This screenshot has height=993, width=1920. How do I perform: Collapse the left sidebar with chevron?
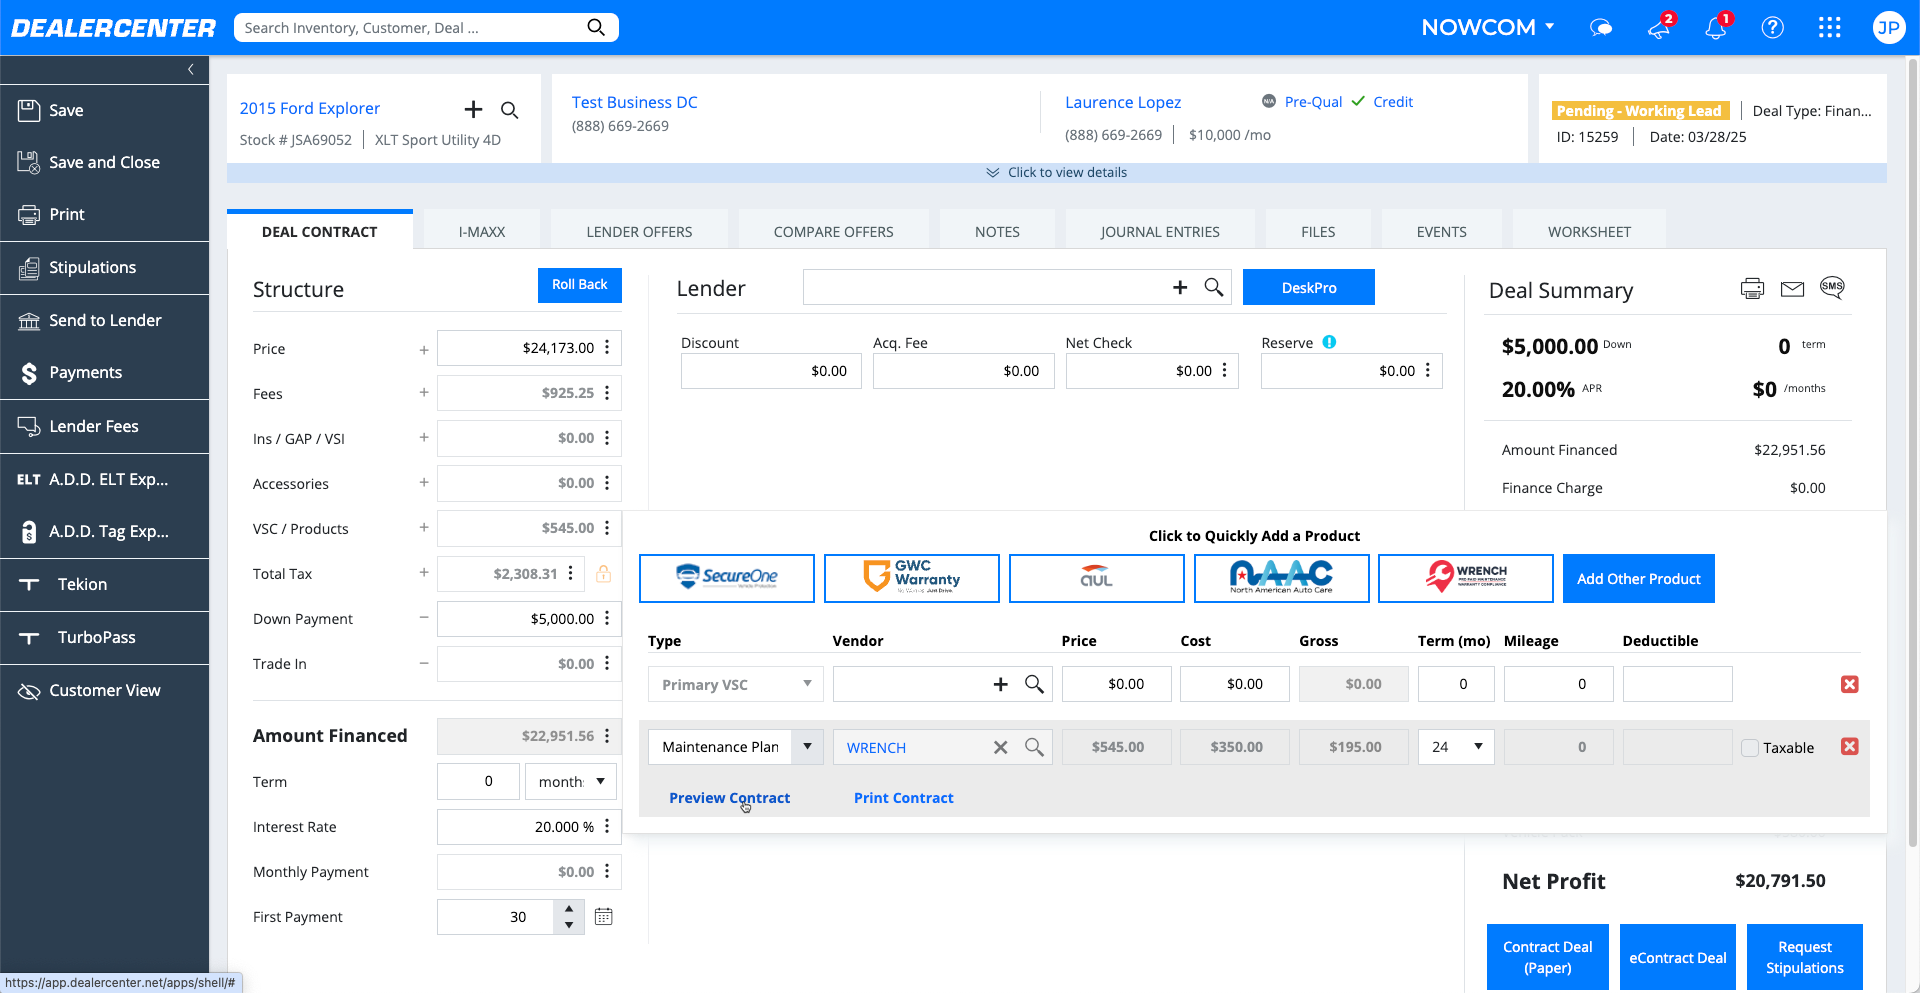(190, 69)
